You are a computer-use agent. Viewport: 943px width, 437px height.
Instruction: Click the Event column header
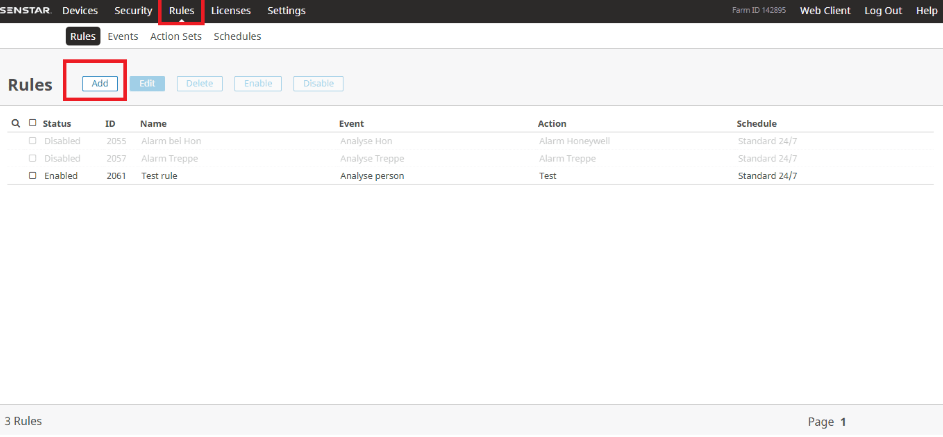click(351, 124)
